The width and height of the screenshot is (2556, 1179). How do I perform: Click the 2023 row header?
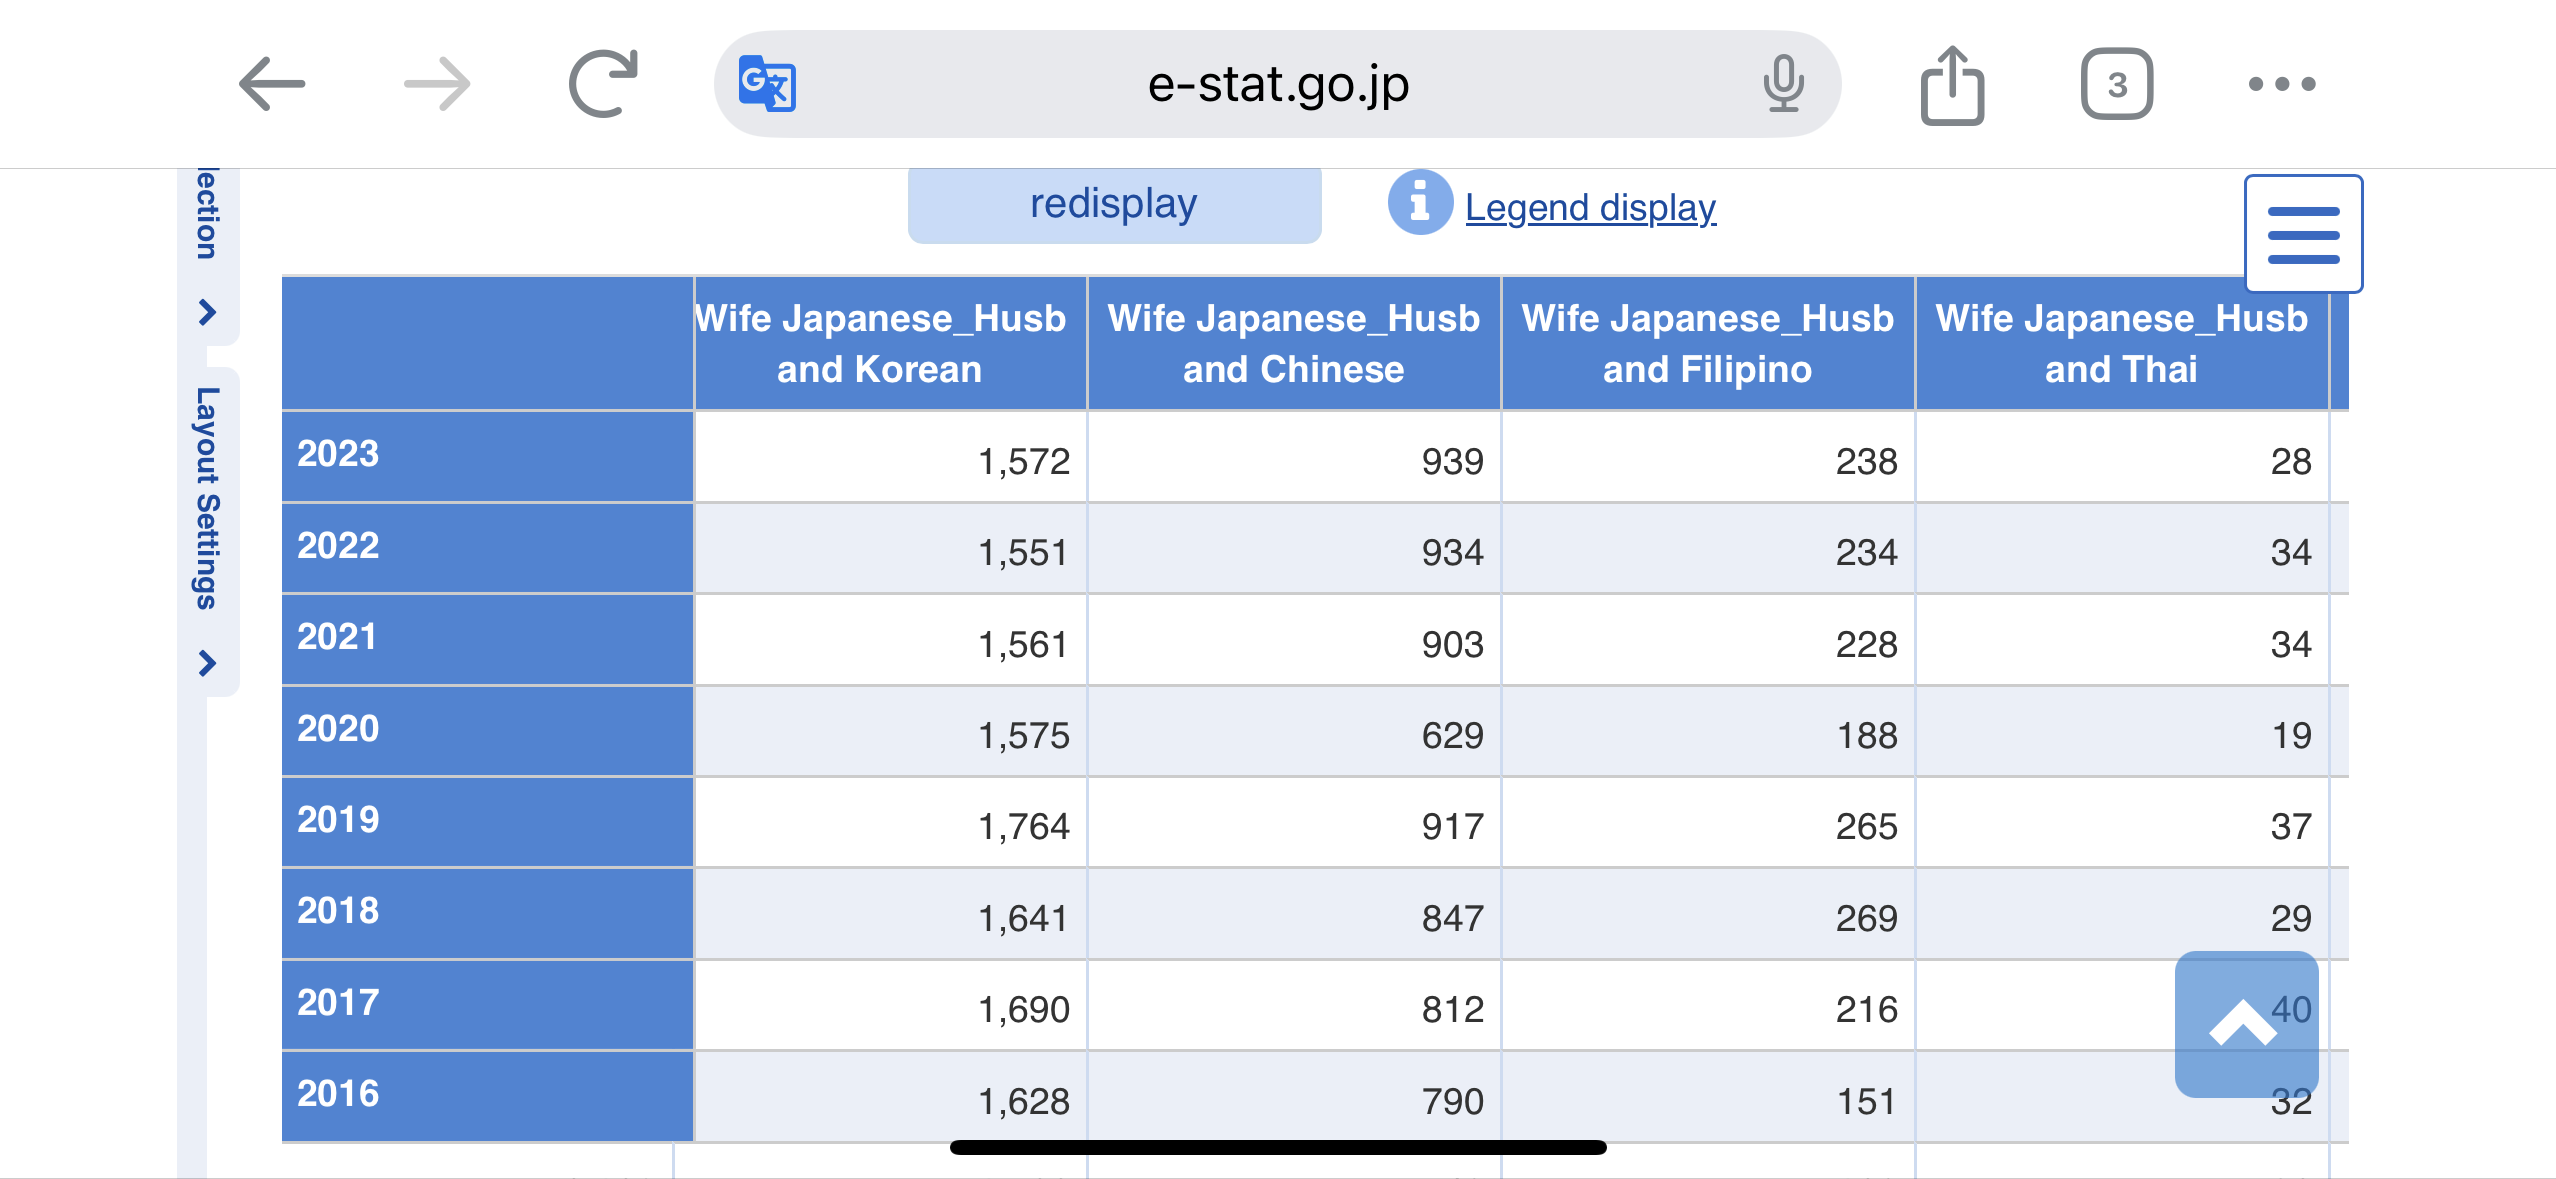coord(487,455)
